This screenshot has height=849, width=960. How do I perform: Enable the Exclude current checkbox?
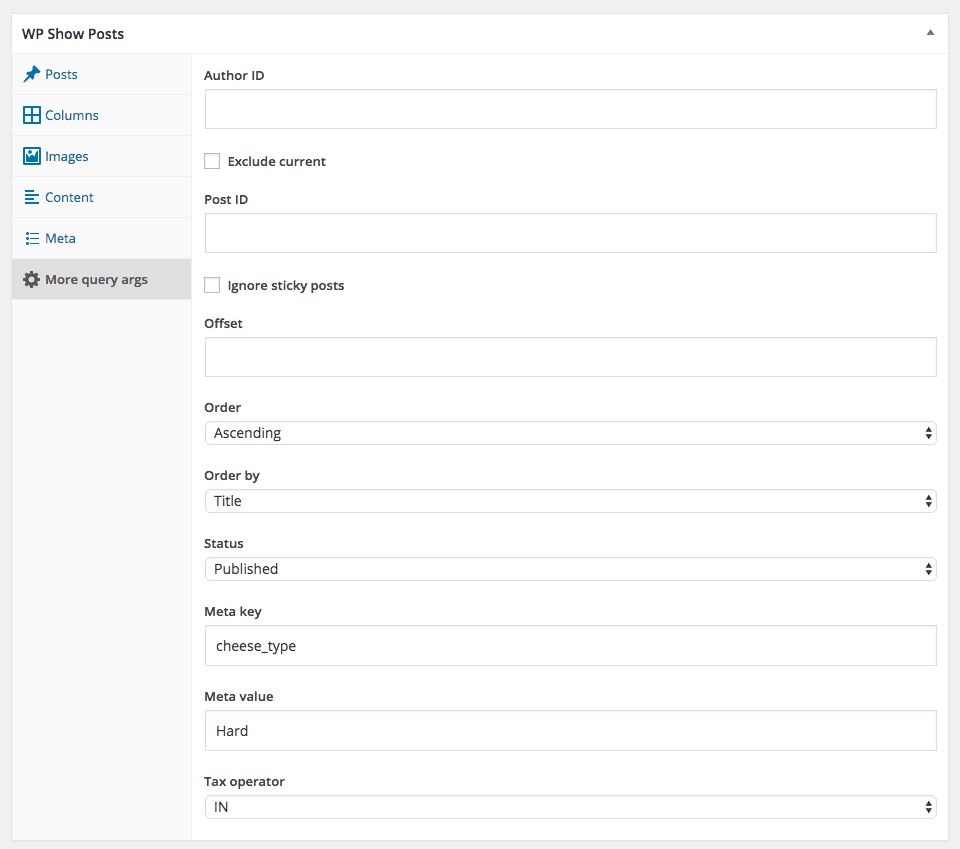[212, 161]
